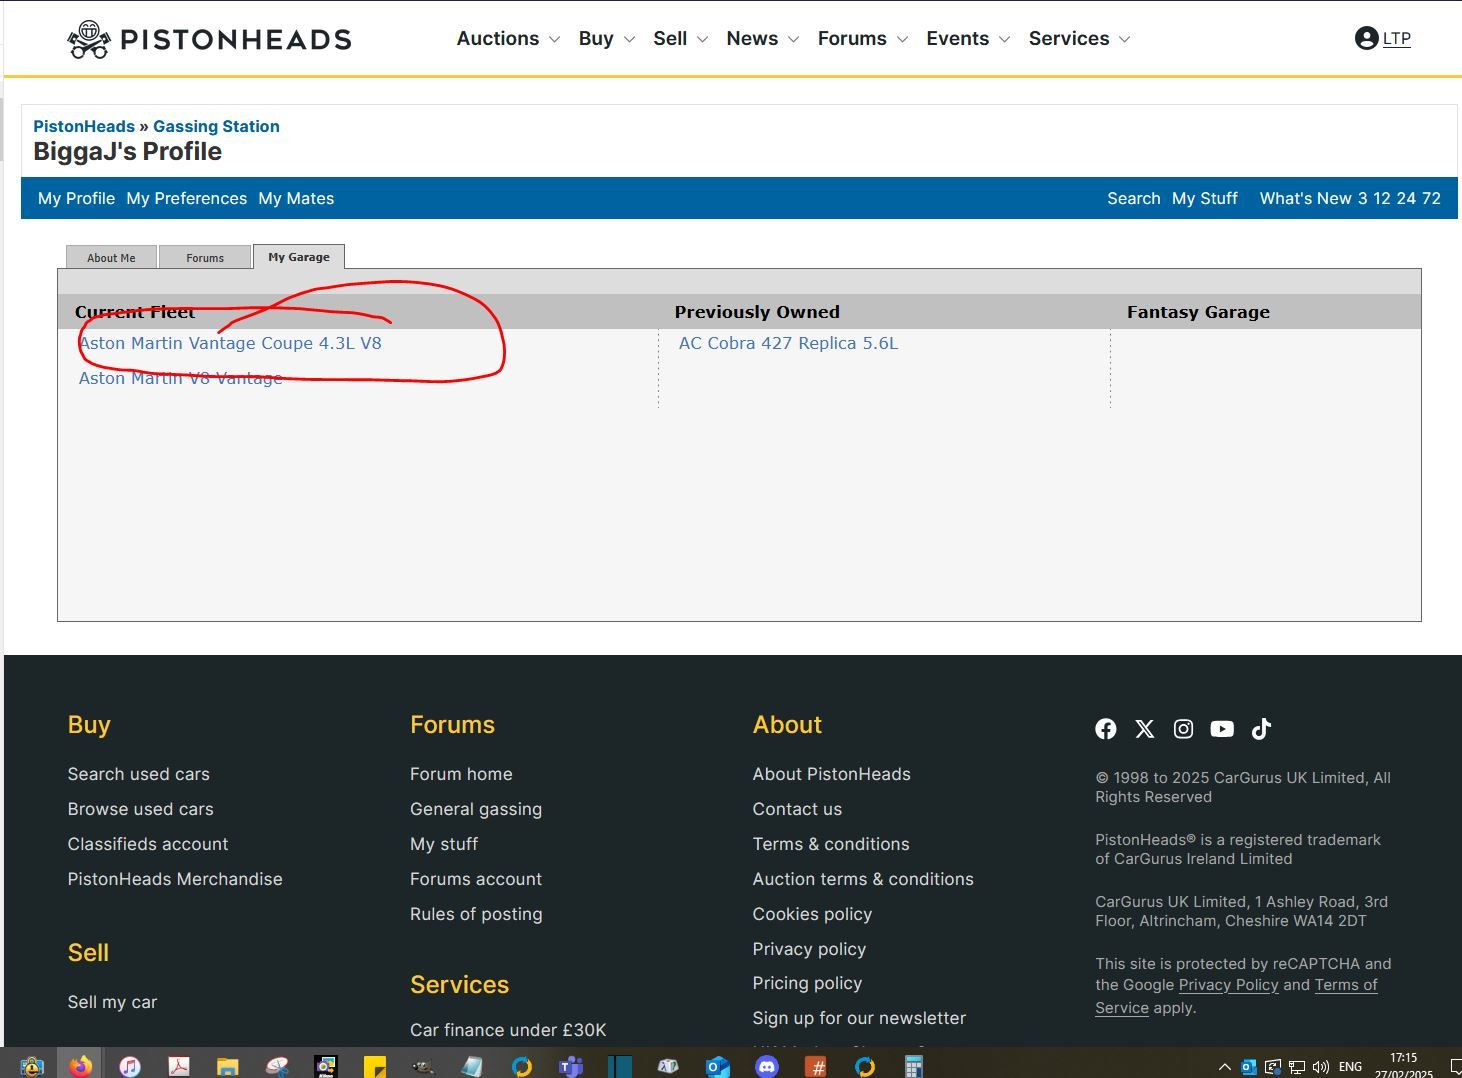This screenshot has height=1078, width=1462.
Task: Open the LTP user account icon
Action: (1366, 39)
